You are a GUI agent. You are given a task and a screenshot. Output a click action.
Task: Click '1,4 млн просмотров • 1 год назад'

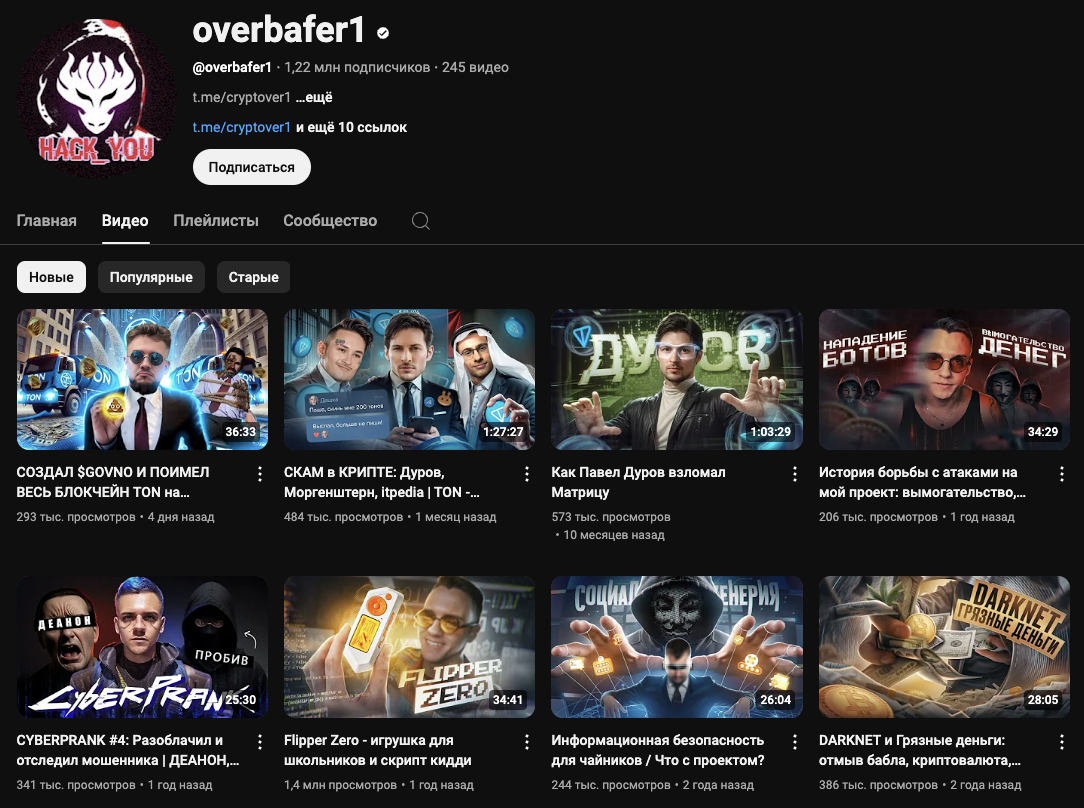pyautogui.click(x=379, y=785)
